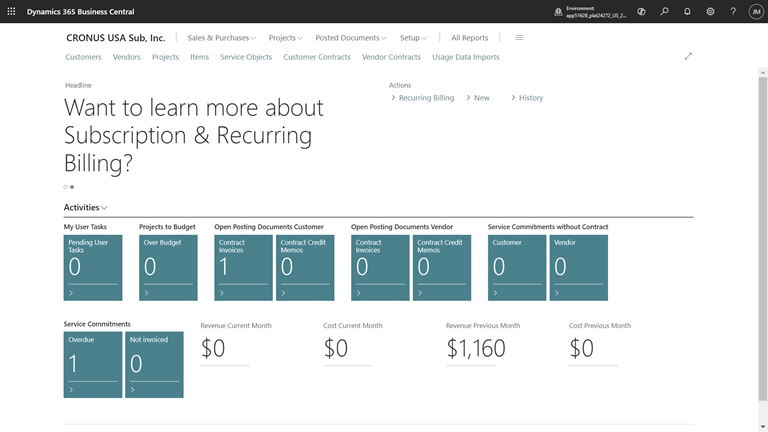This screenshot has width=768, height=432.
Task: Click the scrollbar down arrow
Action: [x=763, y=427]
